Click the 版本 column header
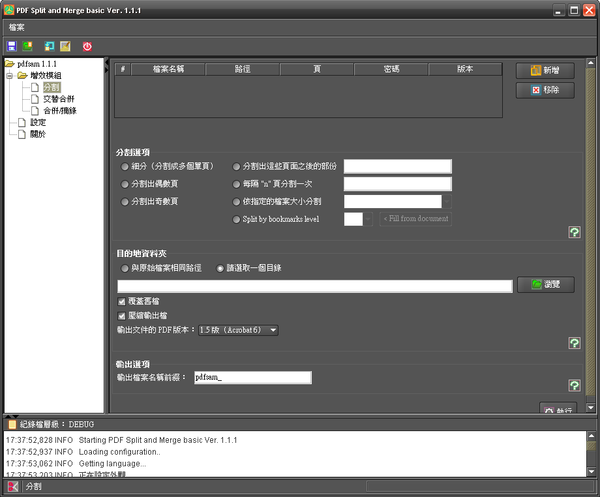The image size is (600, 497). pyautogui.click(x=465, y=69)
